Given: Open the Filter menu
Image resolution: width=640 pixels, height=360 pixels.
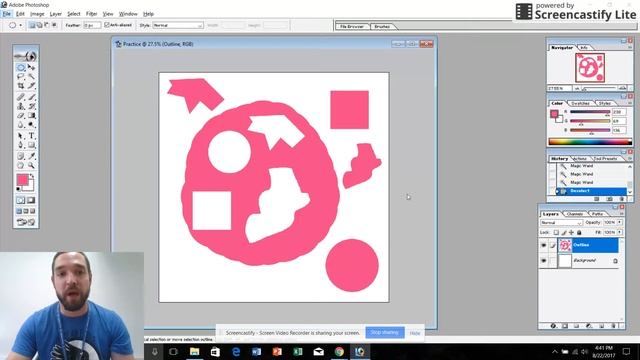Looking at the screenshot, I should point(91,14).
